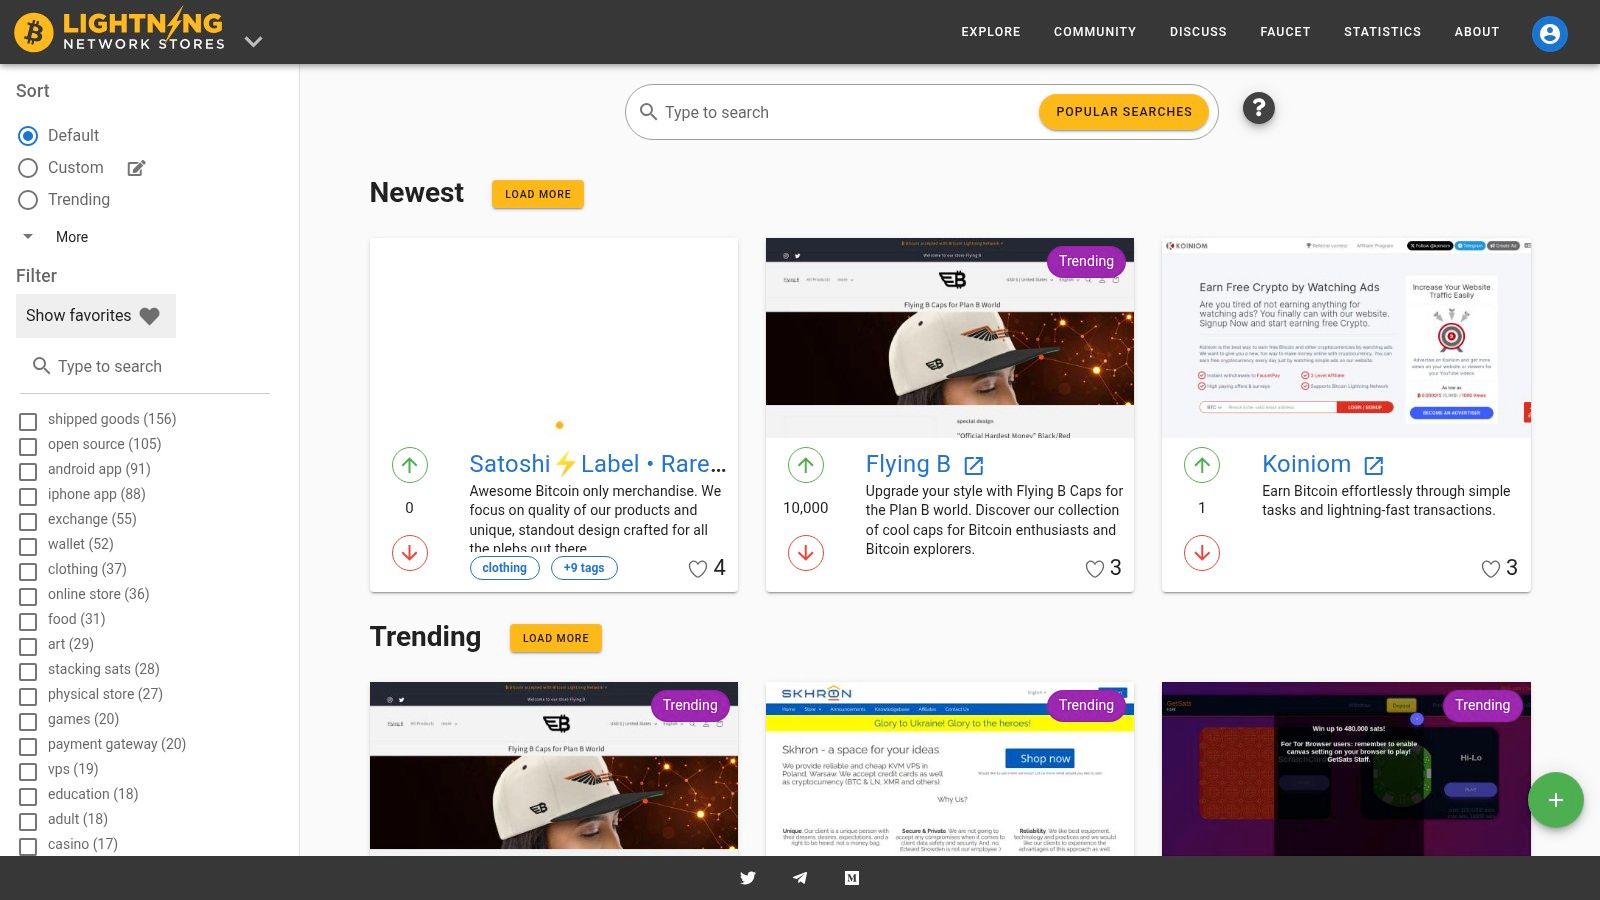The image size is (1600, 900).
Task: Open the Discuss menu item
Action: pos(1198,32)
